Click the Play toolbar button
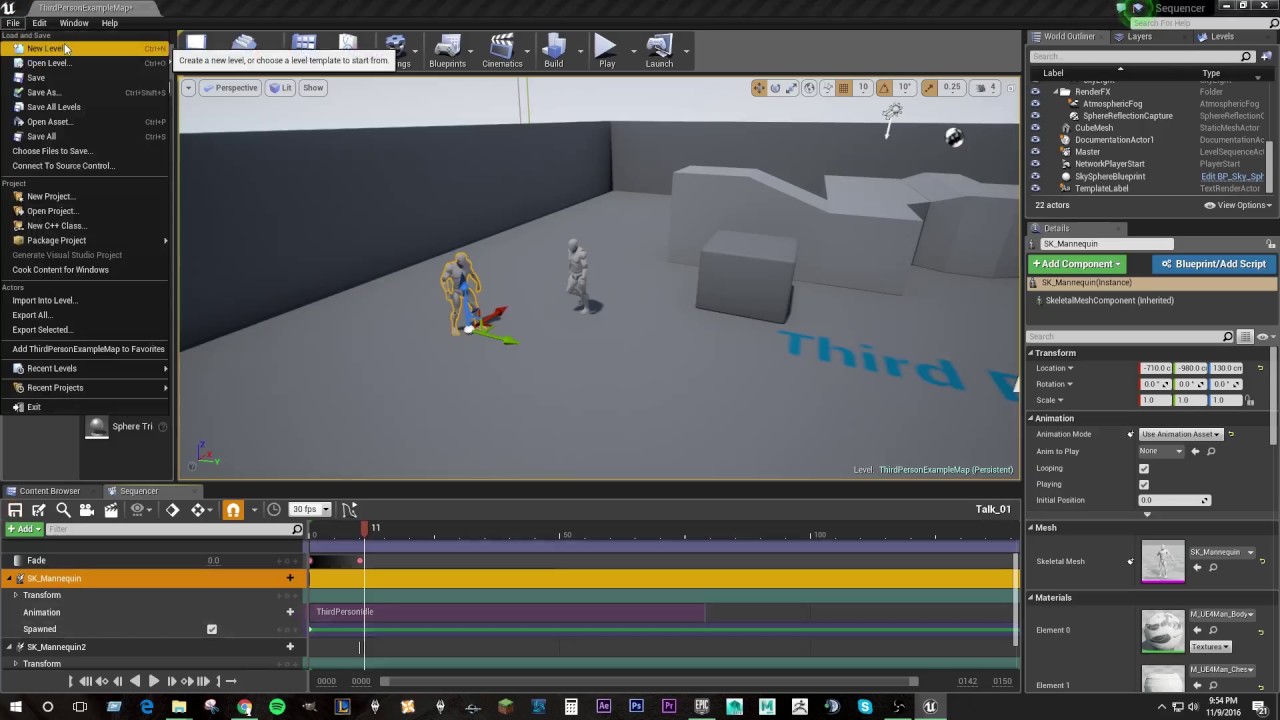 (606, 52)
